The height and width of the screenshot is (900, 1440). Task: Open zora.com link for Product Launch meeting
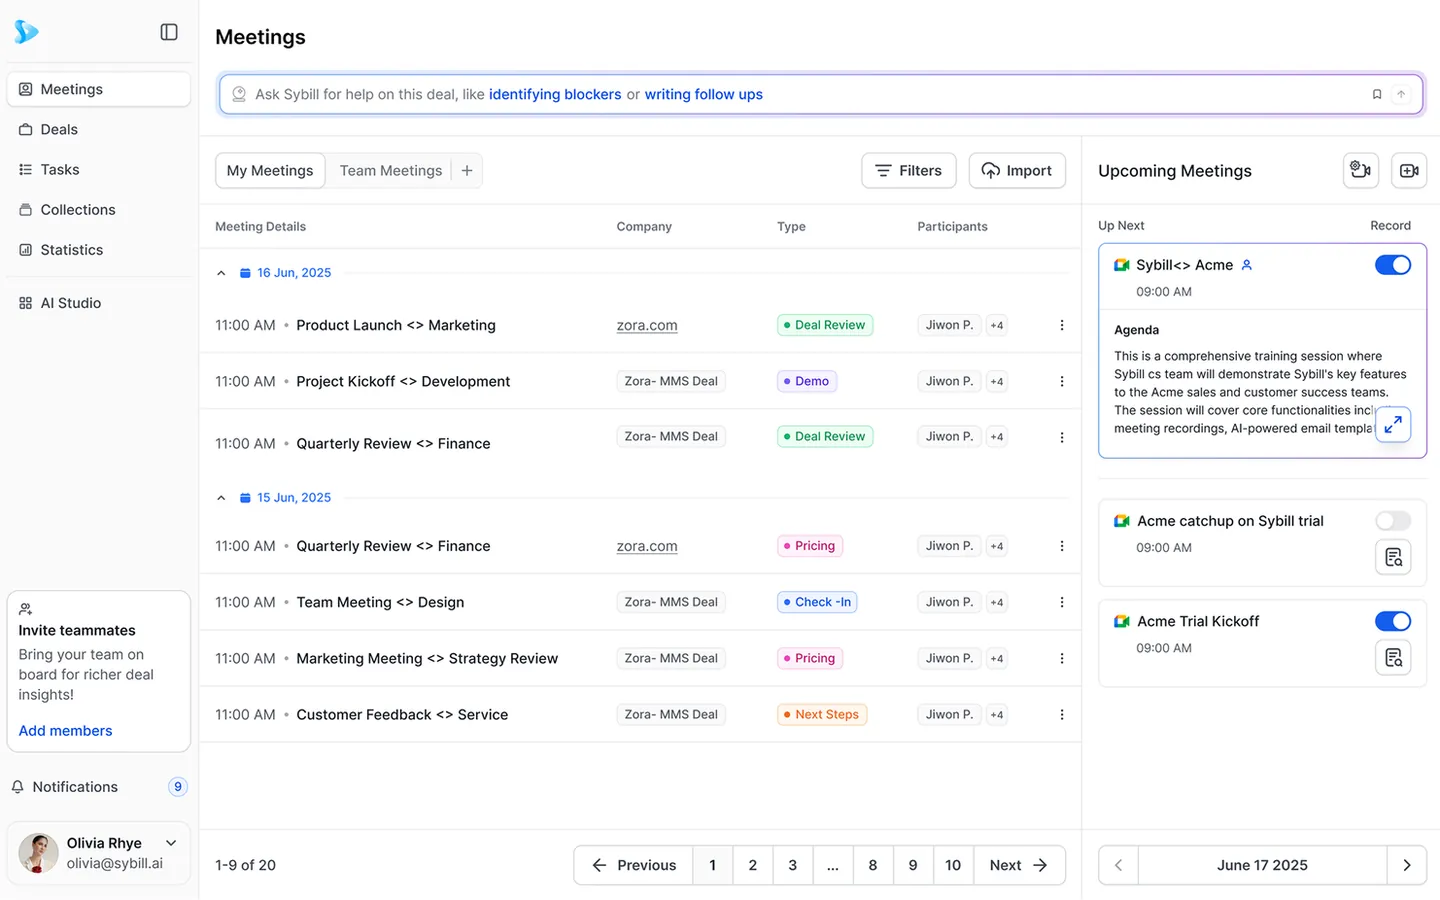point(647,325)
